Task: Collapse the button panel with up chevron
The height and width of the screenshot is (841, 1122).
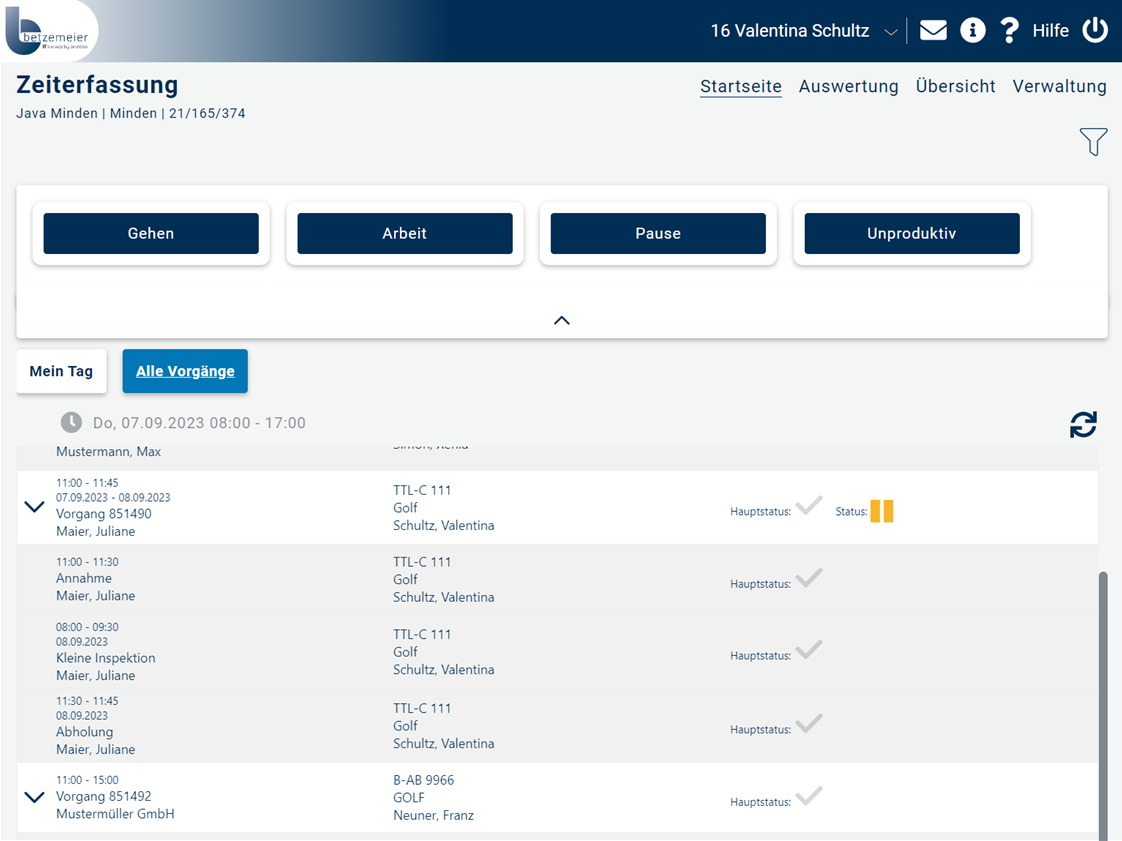Action: (x=562, y=321)
